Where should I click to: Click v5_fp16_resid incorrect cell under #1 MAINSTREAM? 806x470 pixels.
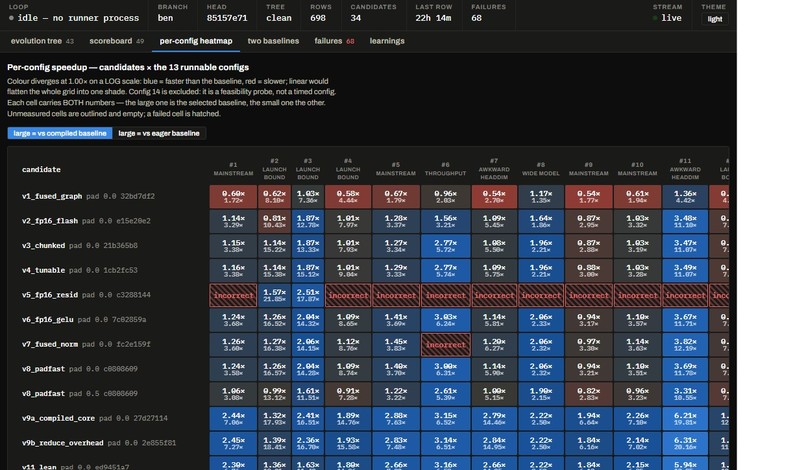(x=233, y=295)
